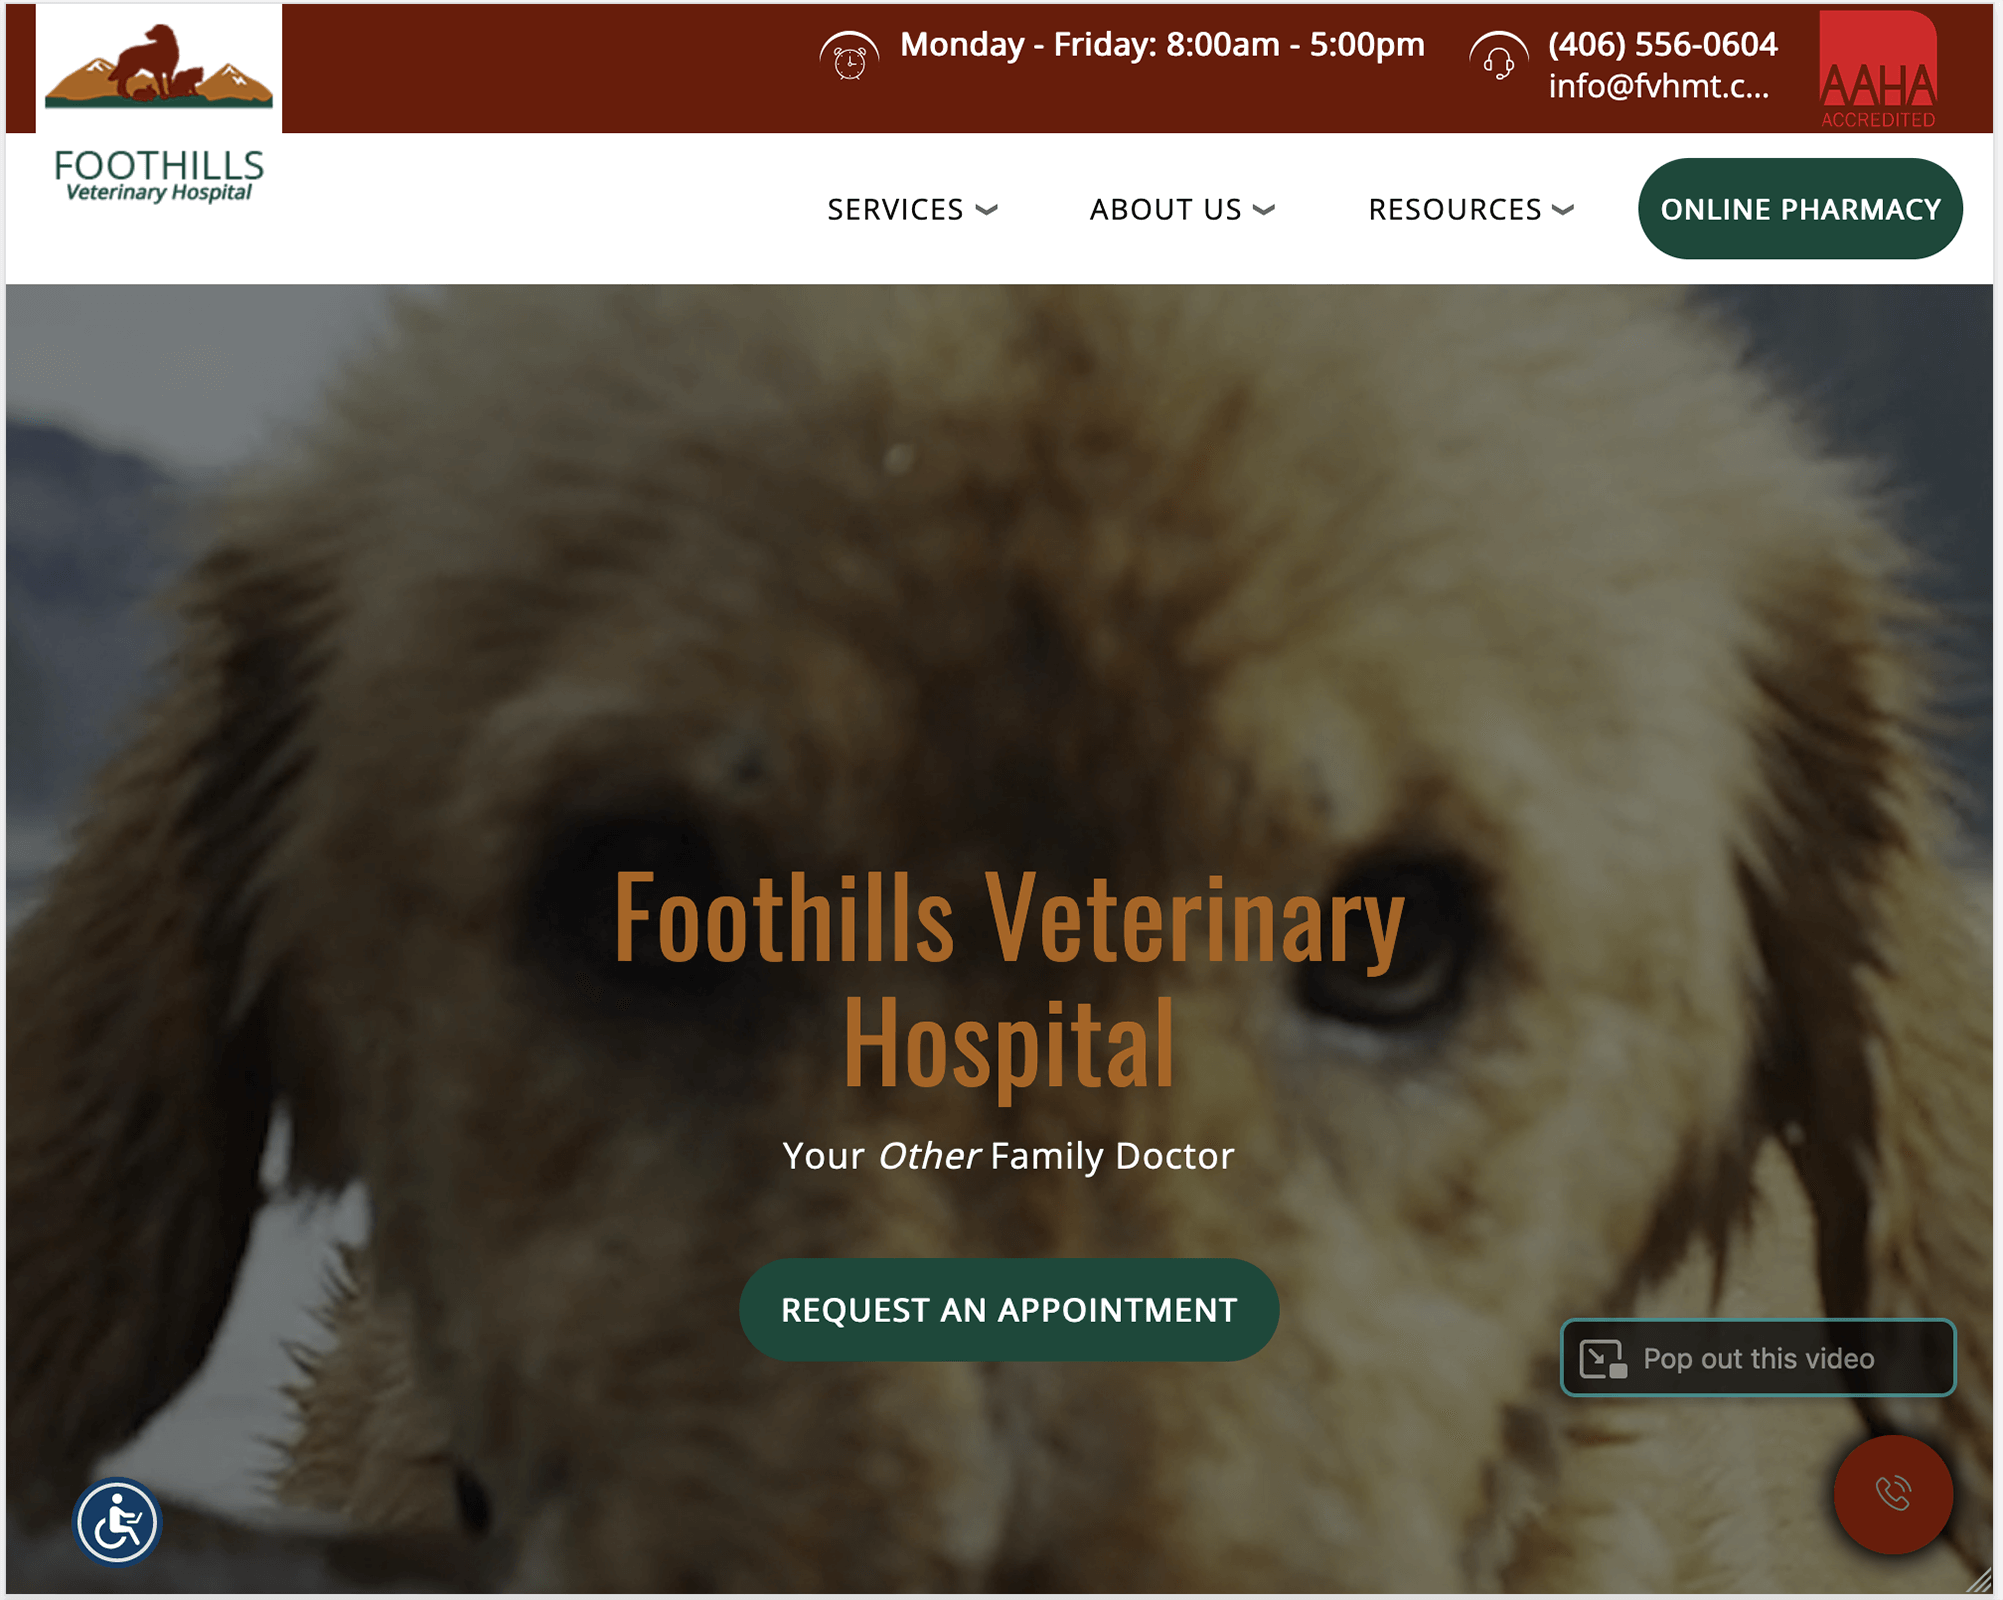
Task: Click the Foothills Veterinary Hospital logo text
Action: [x=159, y=176]
